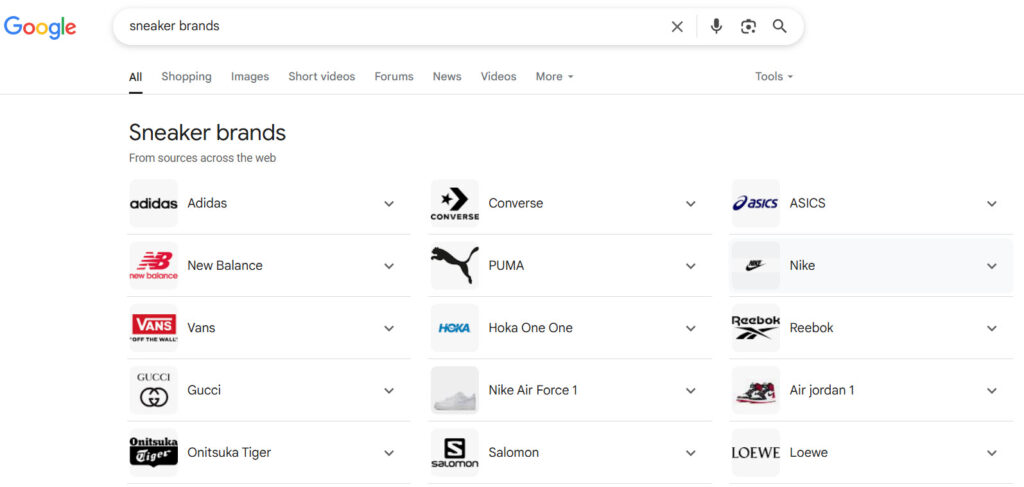Image resolution: width=1024 pixels, height=487 pixels.
Task: Click the Onitsuka Tiger logo thumbnail
Action: 153,452
